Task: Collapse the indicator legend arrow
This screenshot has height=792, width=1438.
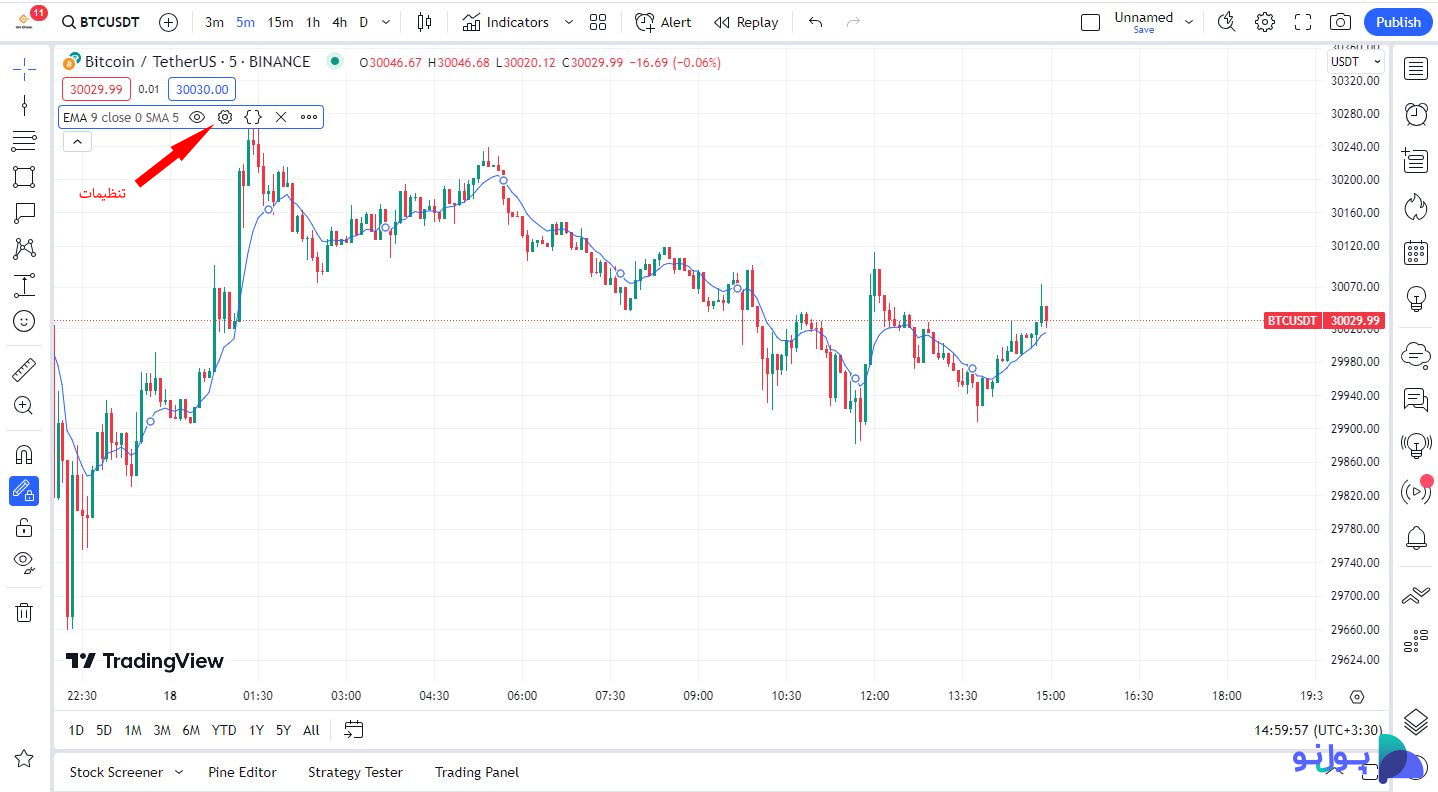Action: tap(77, 142)
